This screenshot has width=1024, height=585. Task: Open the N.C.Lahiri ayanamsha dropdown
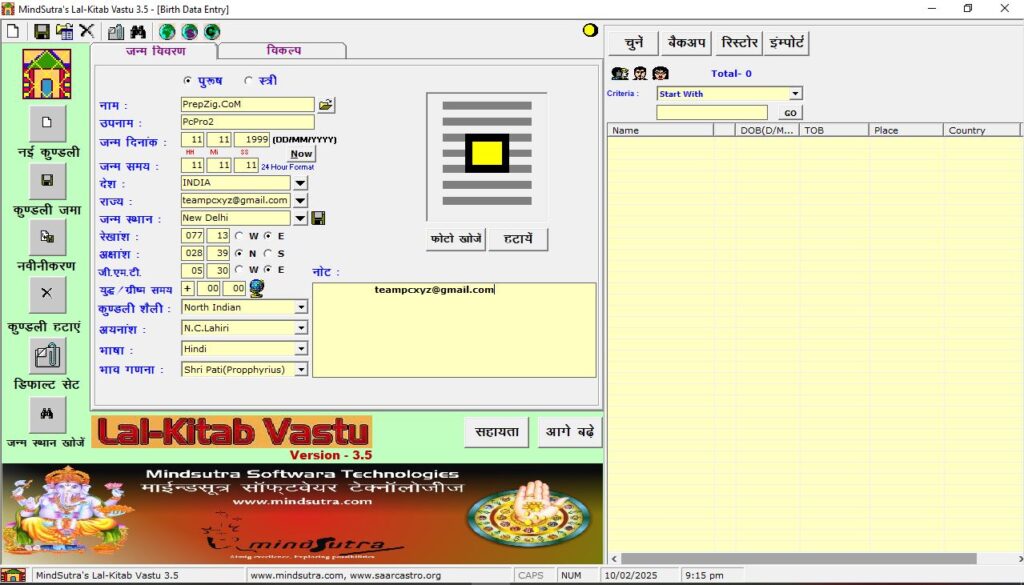coord(301,328)
